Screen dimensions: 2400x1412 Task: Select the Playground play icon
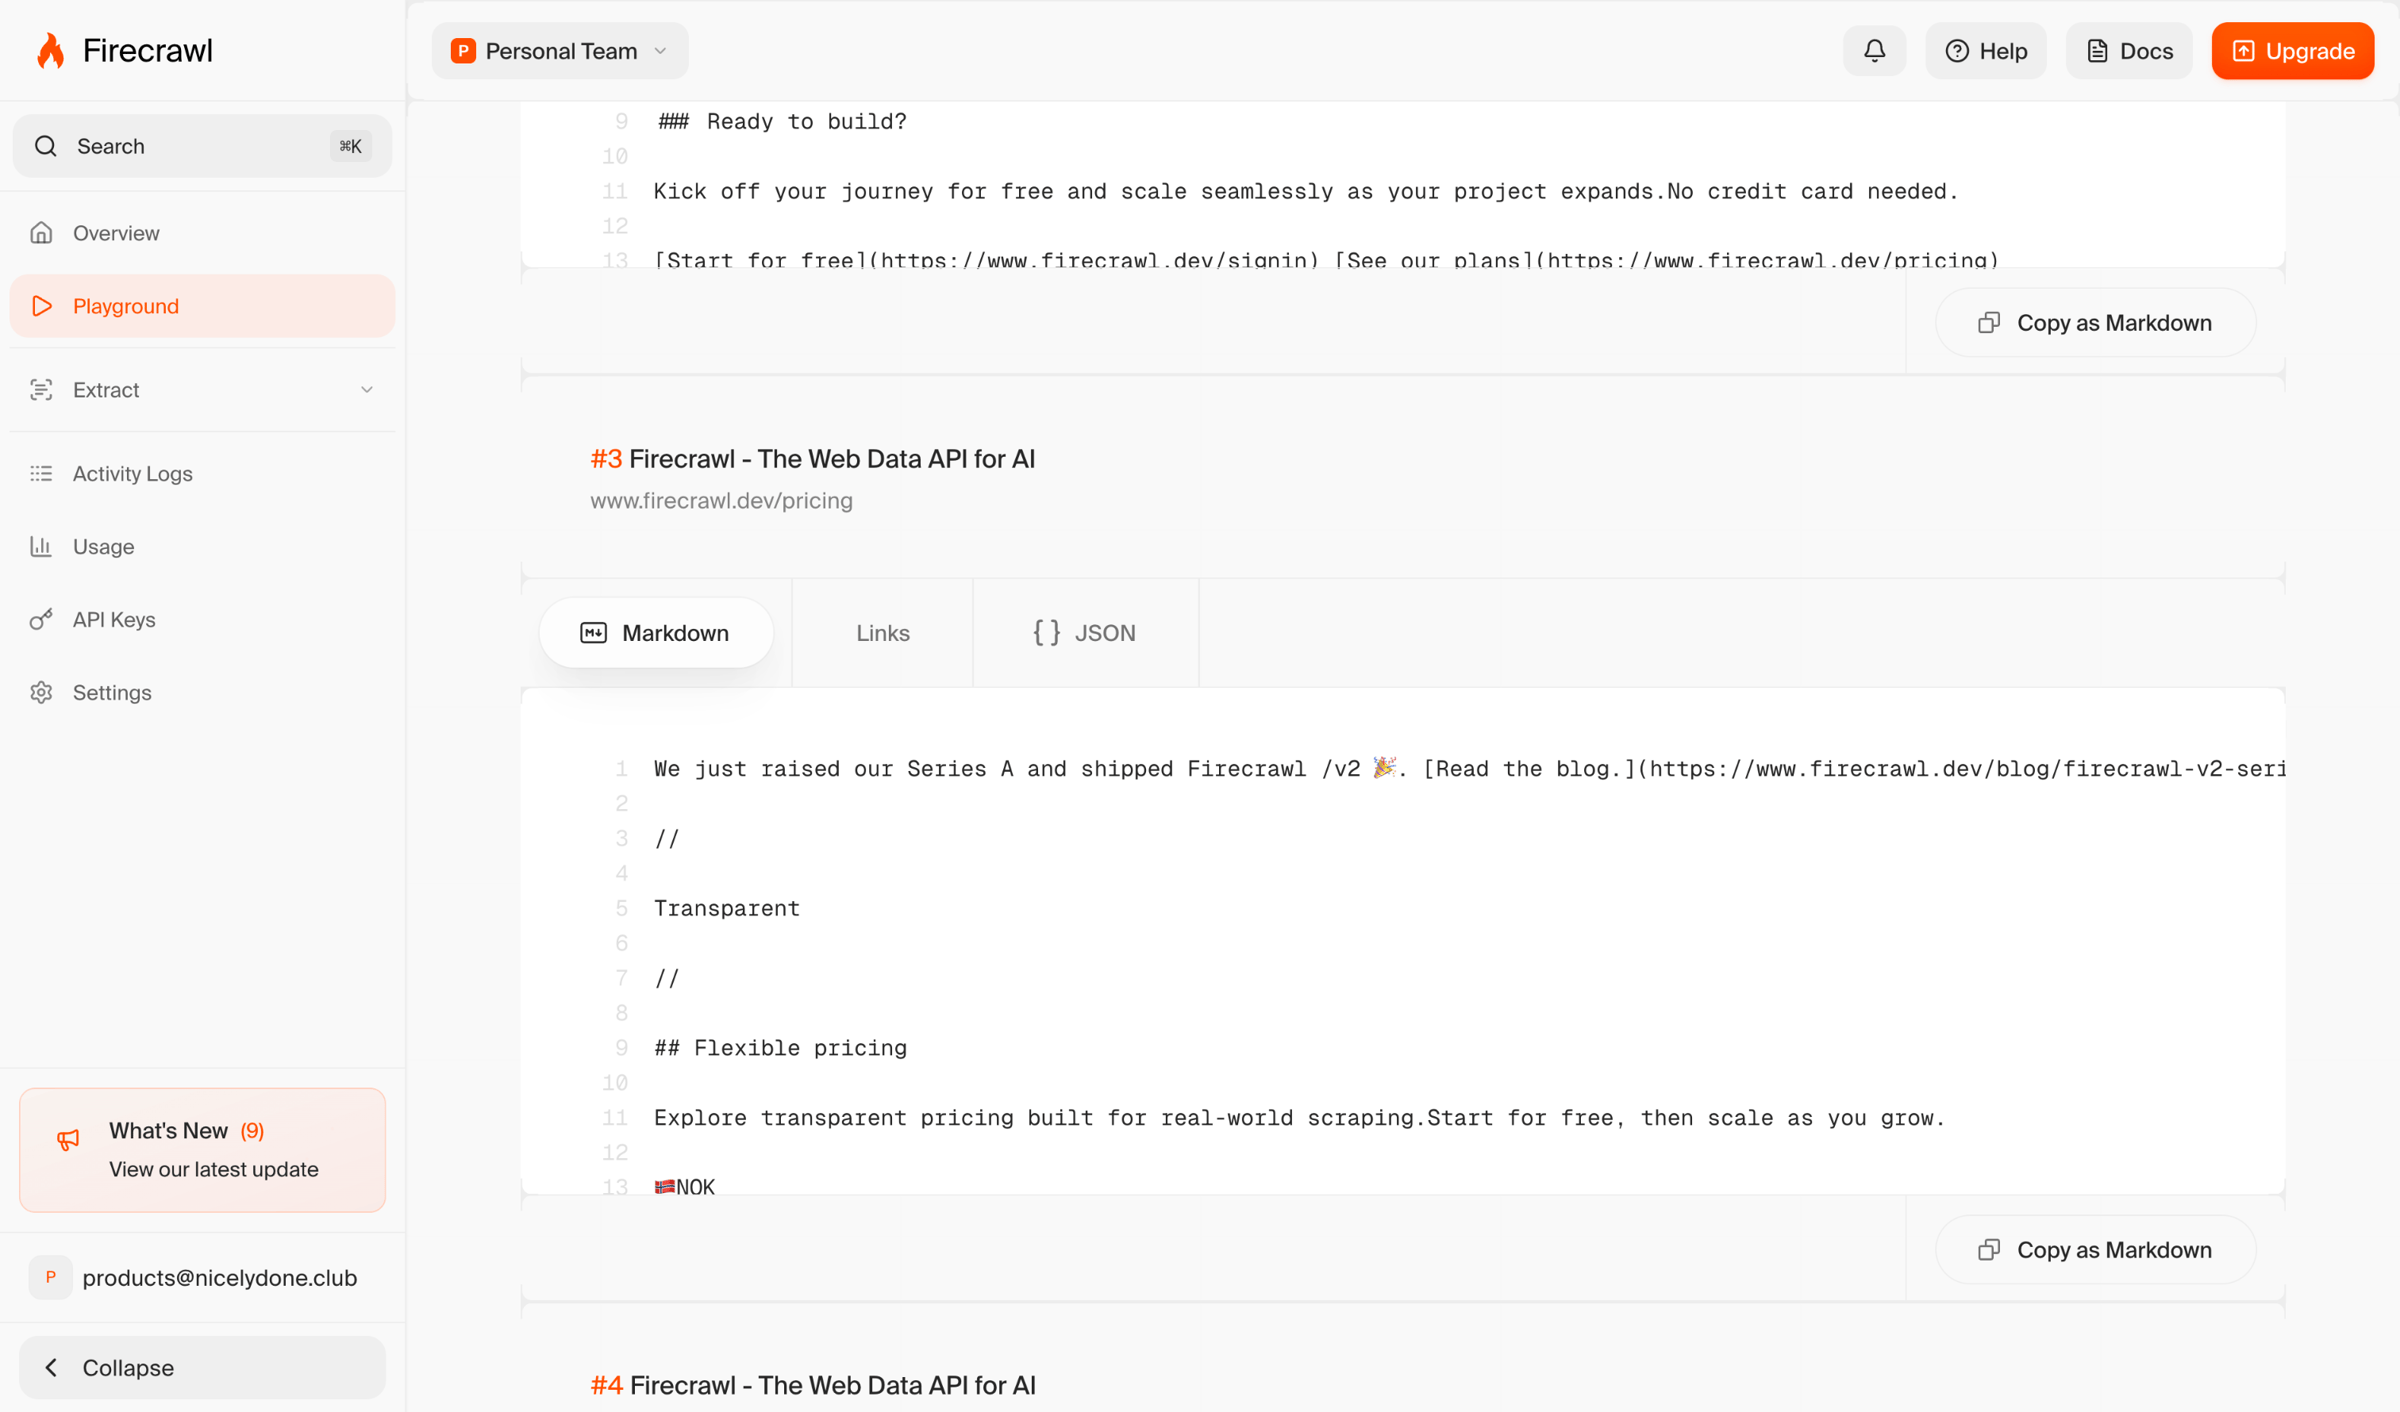(41, 306)
